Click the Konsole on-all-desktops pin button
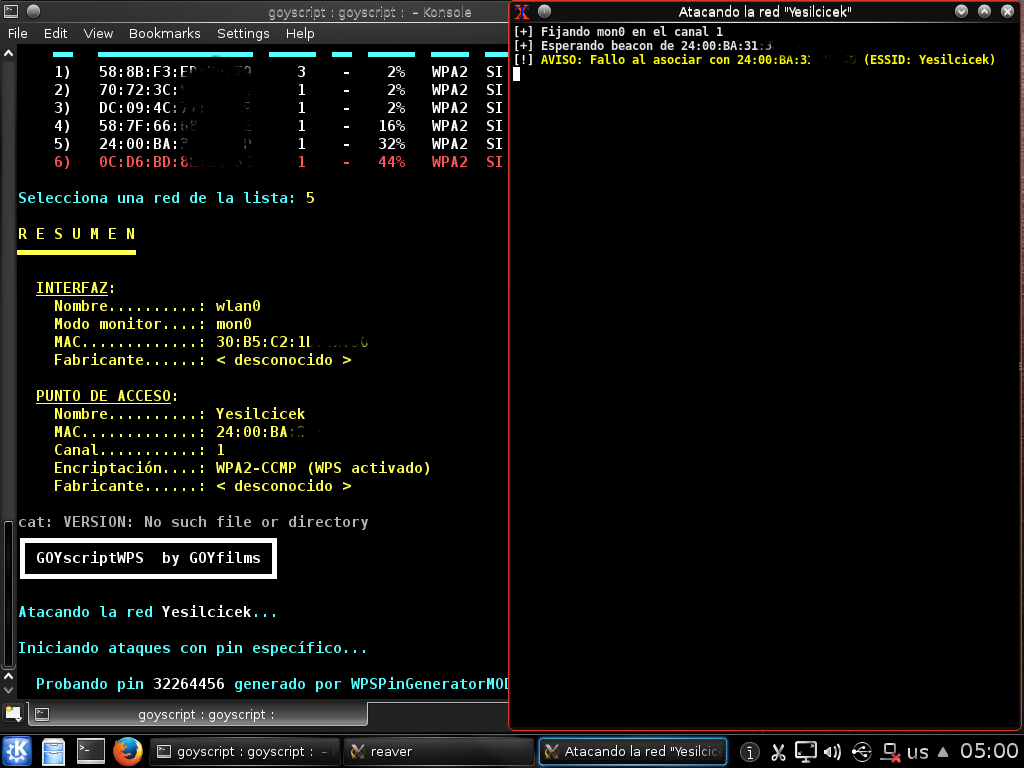 pos(33,11)
